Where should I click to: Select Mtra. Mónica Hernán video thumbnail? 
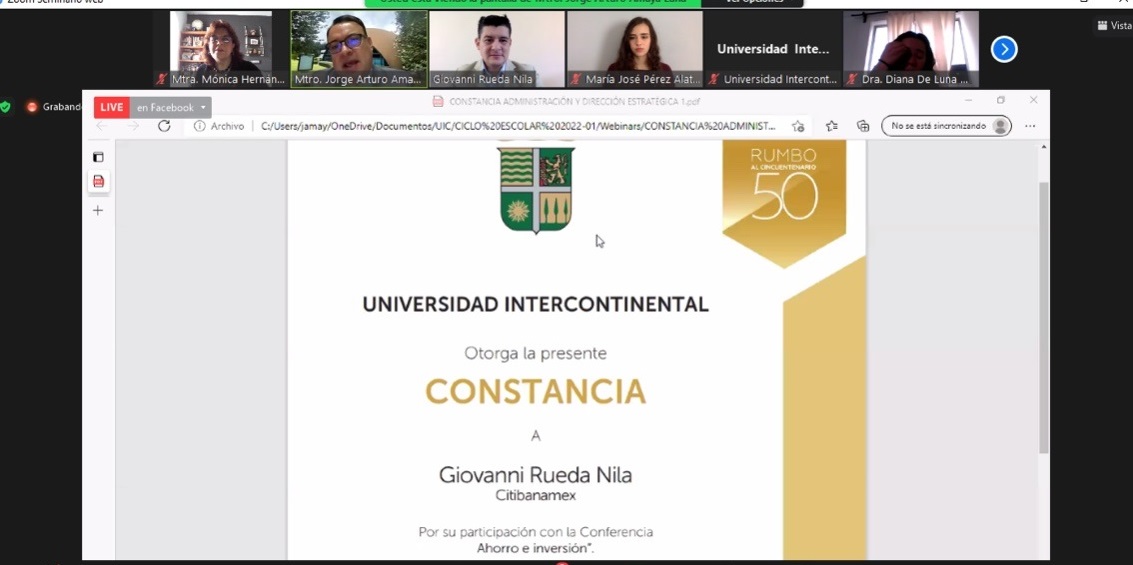(x=220, y=49)
